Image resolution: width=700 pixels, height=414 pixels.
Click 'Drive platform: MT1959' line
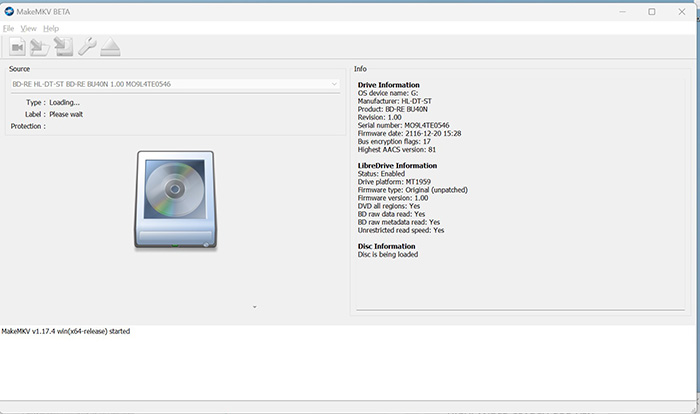394,182
